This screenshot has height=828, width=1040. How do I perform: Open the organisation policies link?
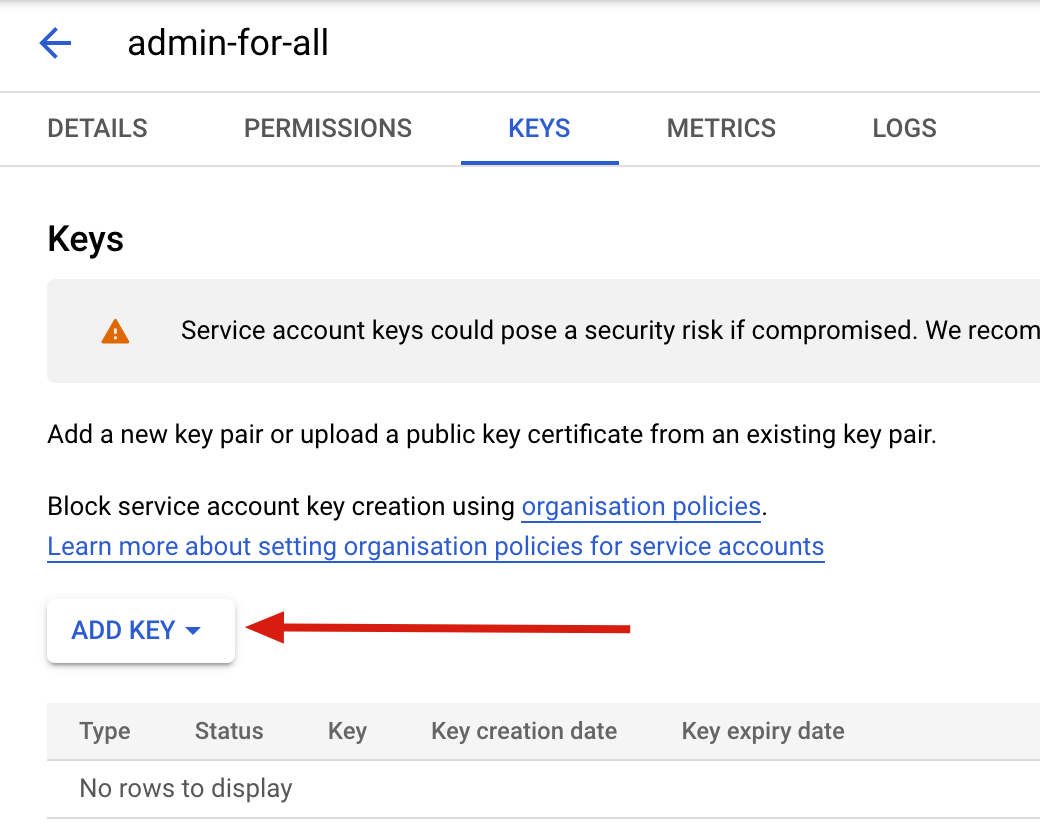coord(641,506)
